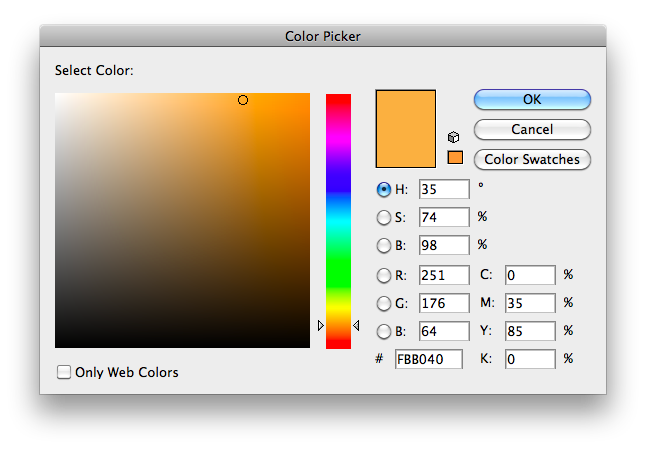Click the S field containing 74
Image resolution: width=646 pixels, height=449 pixels.
tap(444, 217)
